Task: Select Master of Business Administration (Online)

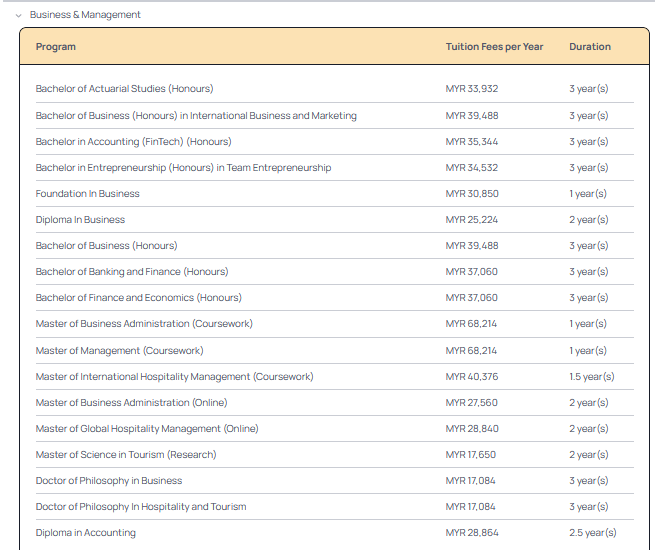Action: (132, 403)
